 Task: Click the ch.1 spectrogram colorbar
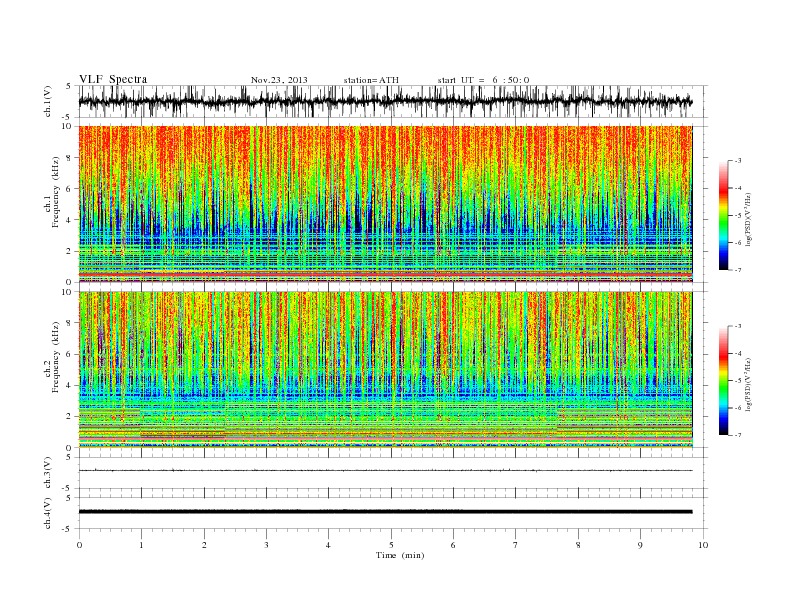point(724,215)
